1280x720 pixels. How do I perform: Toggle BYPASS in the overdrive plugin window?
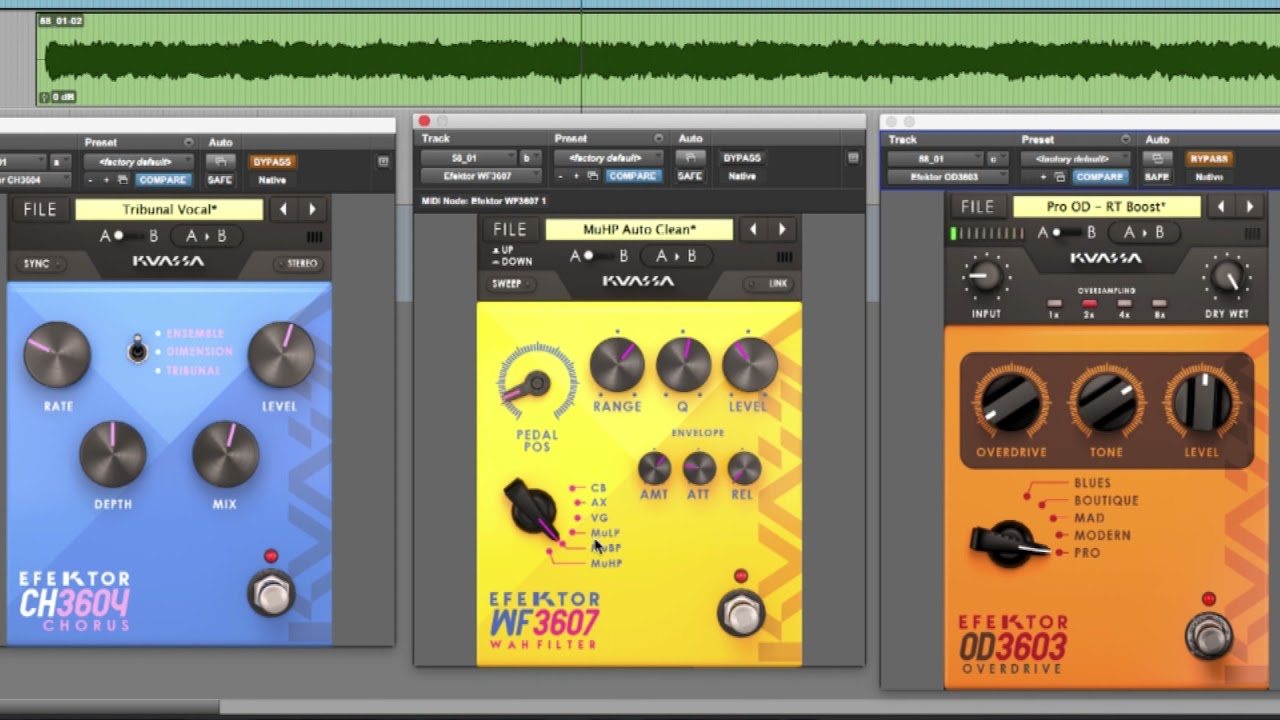(x=1208, y=159)
